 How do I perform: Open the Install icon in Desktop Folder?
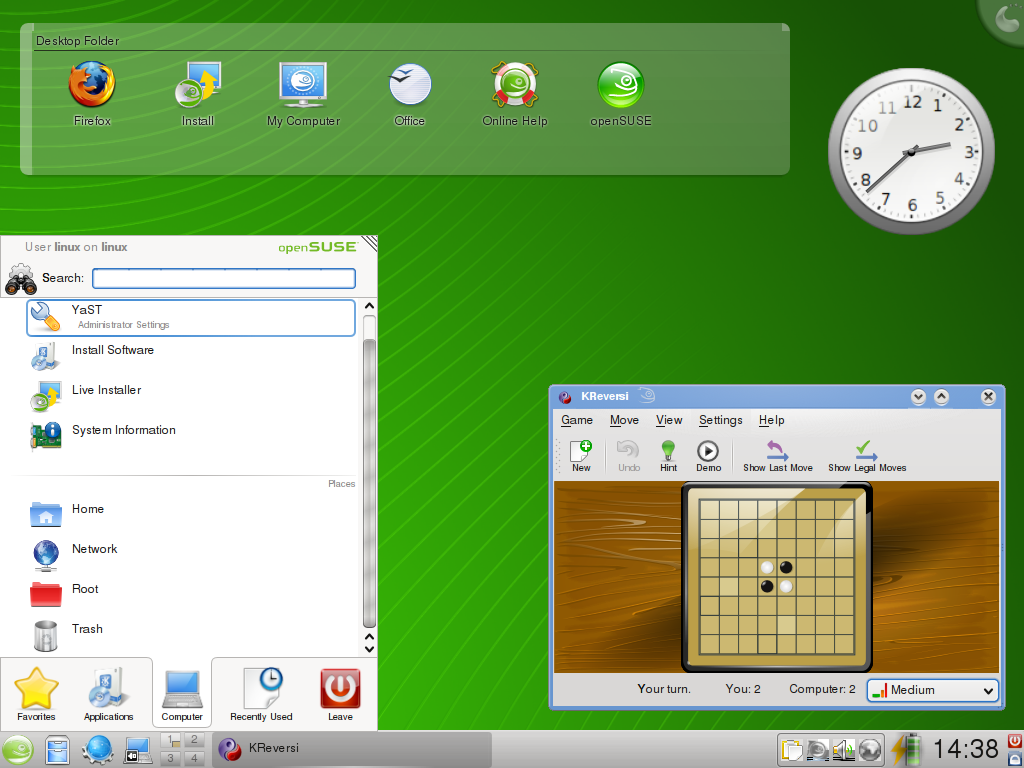tap(198, 94)
